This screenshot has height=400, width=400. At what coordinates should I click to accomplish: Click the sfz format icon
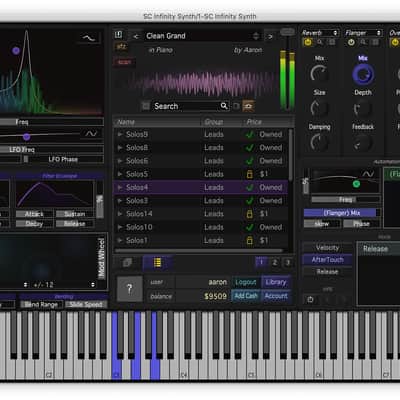click(121, 47)
